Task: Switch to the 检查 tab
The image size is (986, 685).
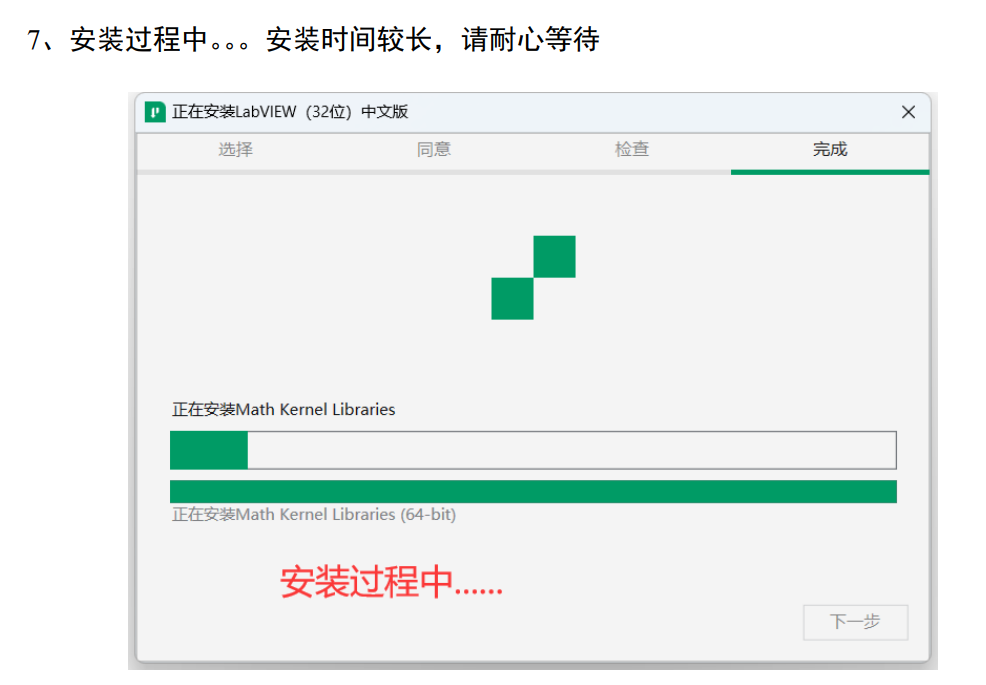Action: click(631, 150)
